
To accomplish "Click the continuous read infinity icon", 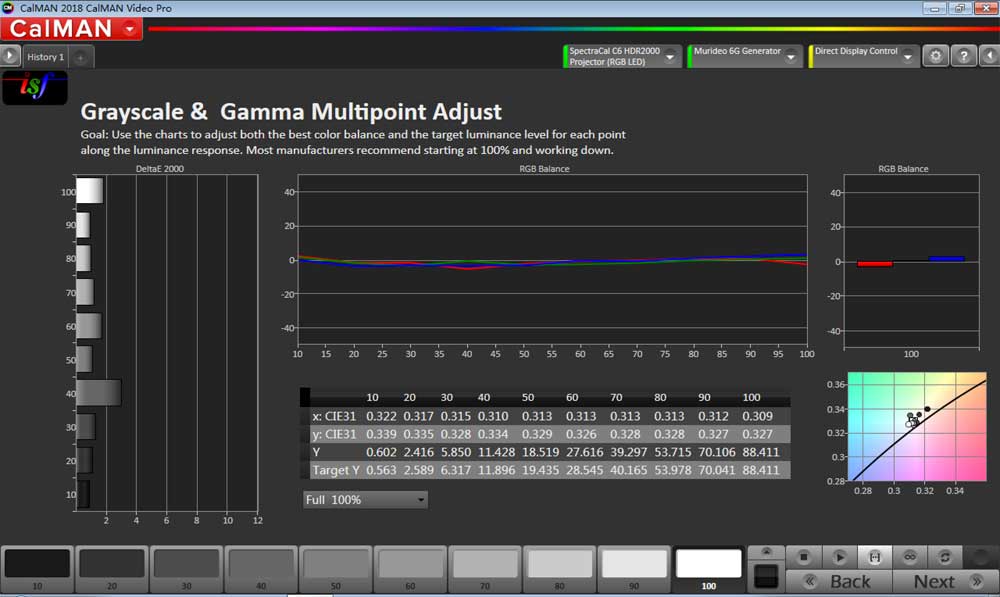I will tap(910, 557).
